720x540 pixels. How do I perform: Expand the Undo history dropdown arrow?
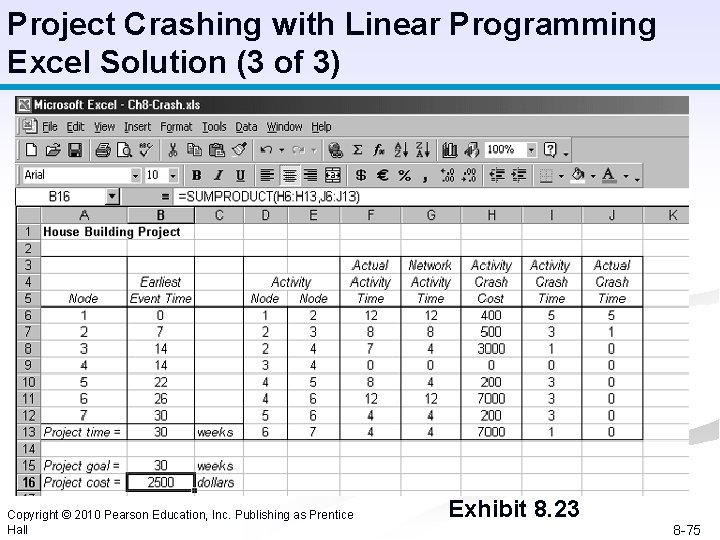tap(281, 150)
